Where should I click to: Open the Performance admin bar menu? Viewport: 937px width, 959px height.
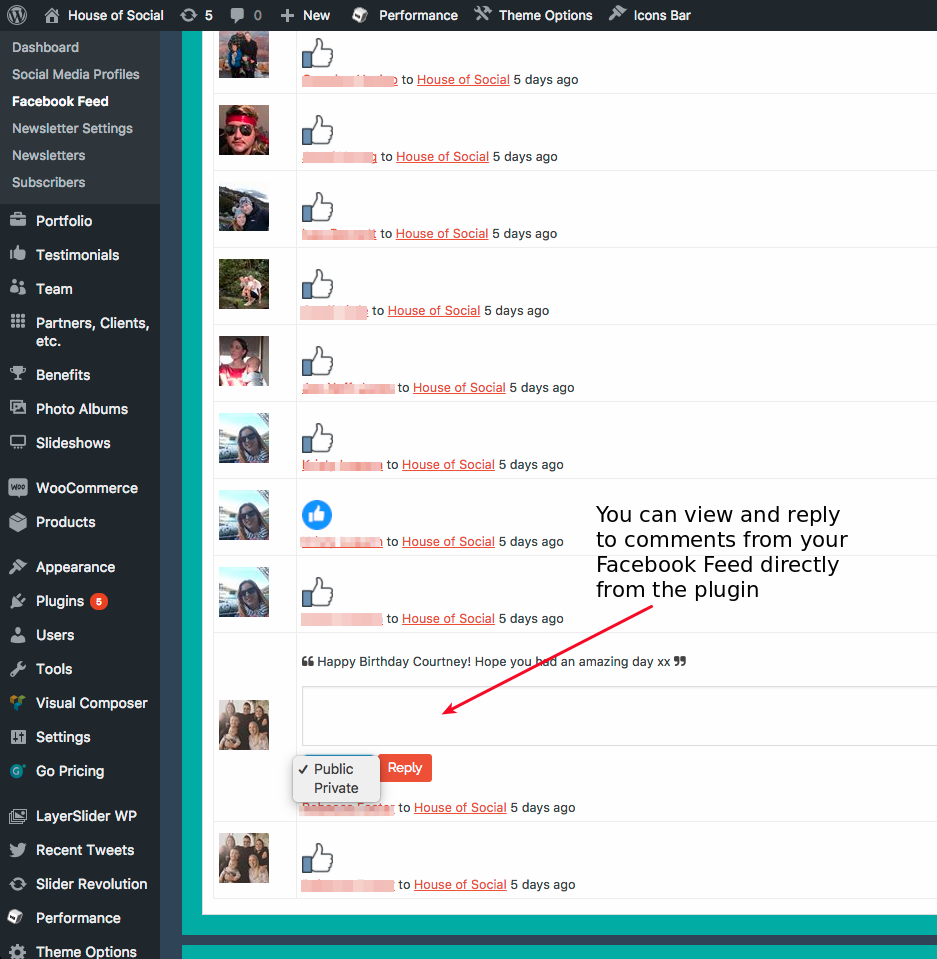click(405, 15)
